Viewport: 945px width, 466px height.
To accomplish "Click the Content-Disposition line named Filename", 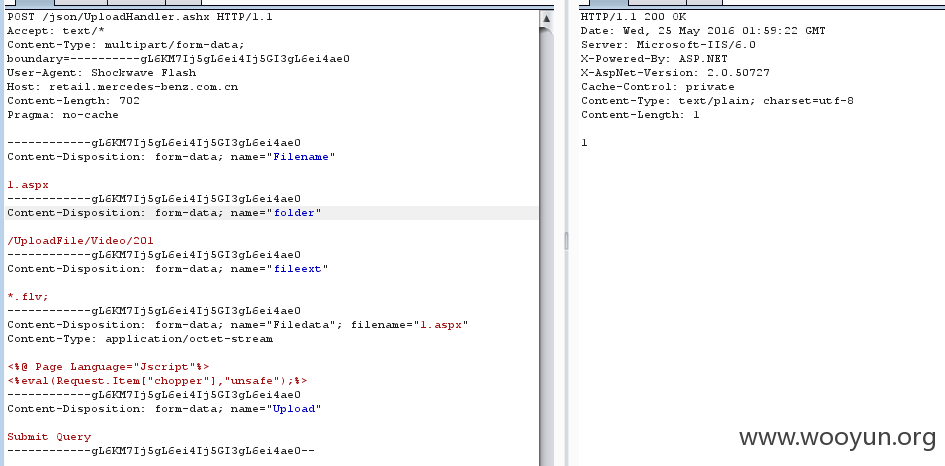I will click(171, 157).
